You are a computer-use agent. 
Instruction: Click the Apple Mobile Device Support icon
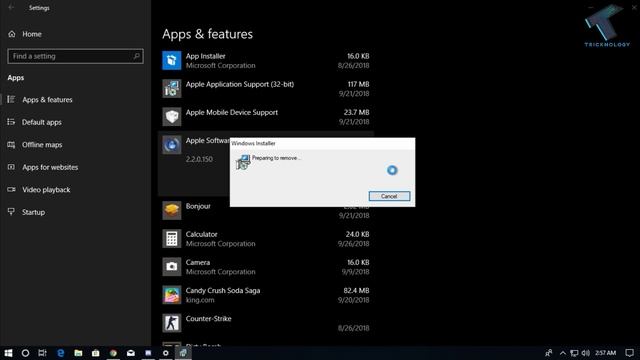point(171,117)
